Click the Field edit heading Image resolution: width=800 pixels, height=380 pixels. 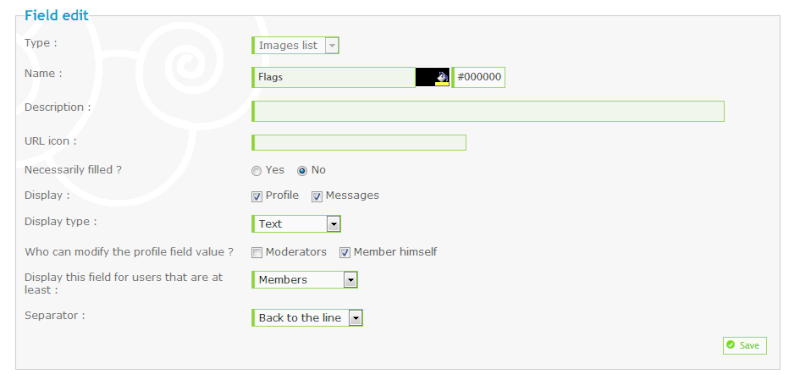click(x=57, y=15)
